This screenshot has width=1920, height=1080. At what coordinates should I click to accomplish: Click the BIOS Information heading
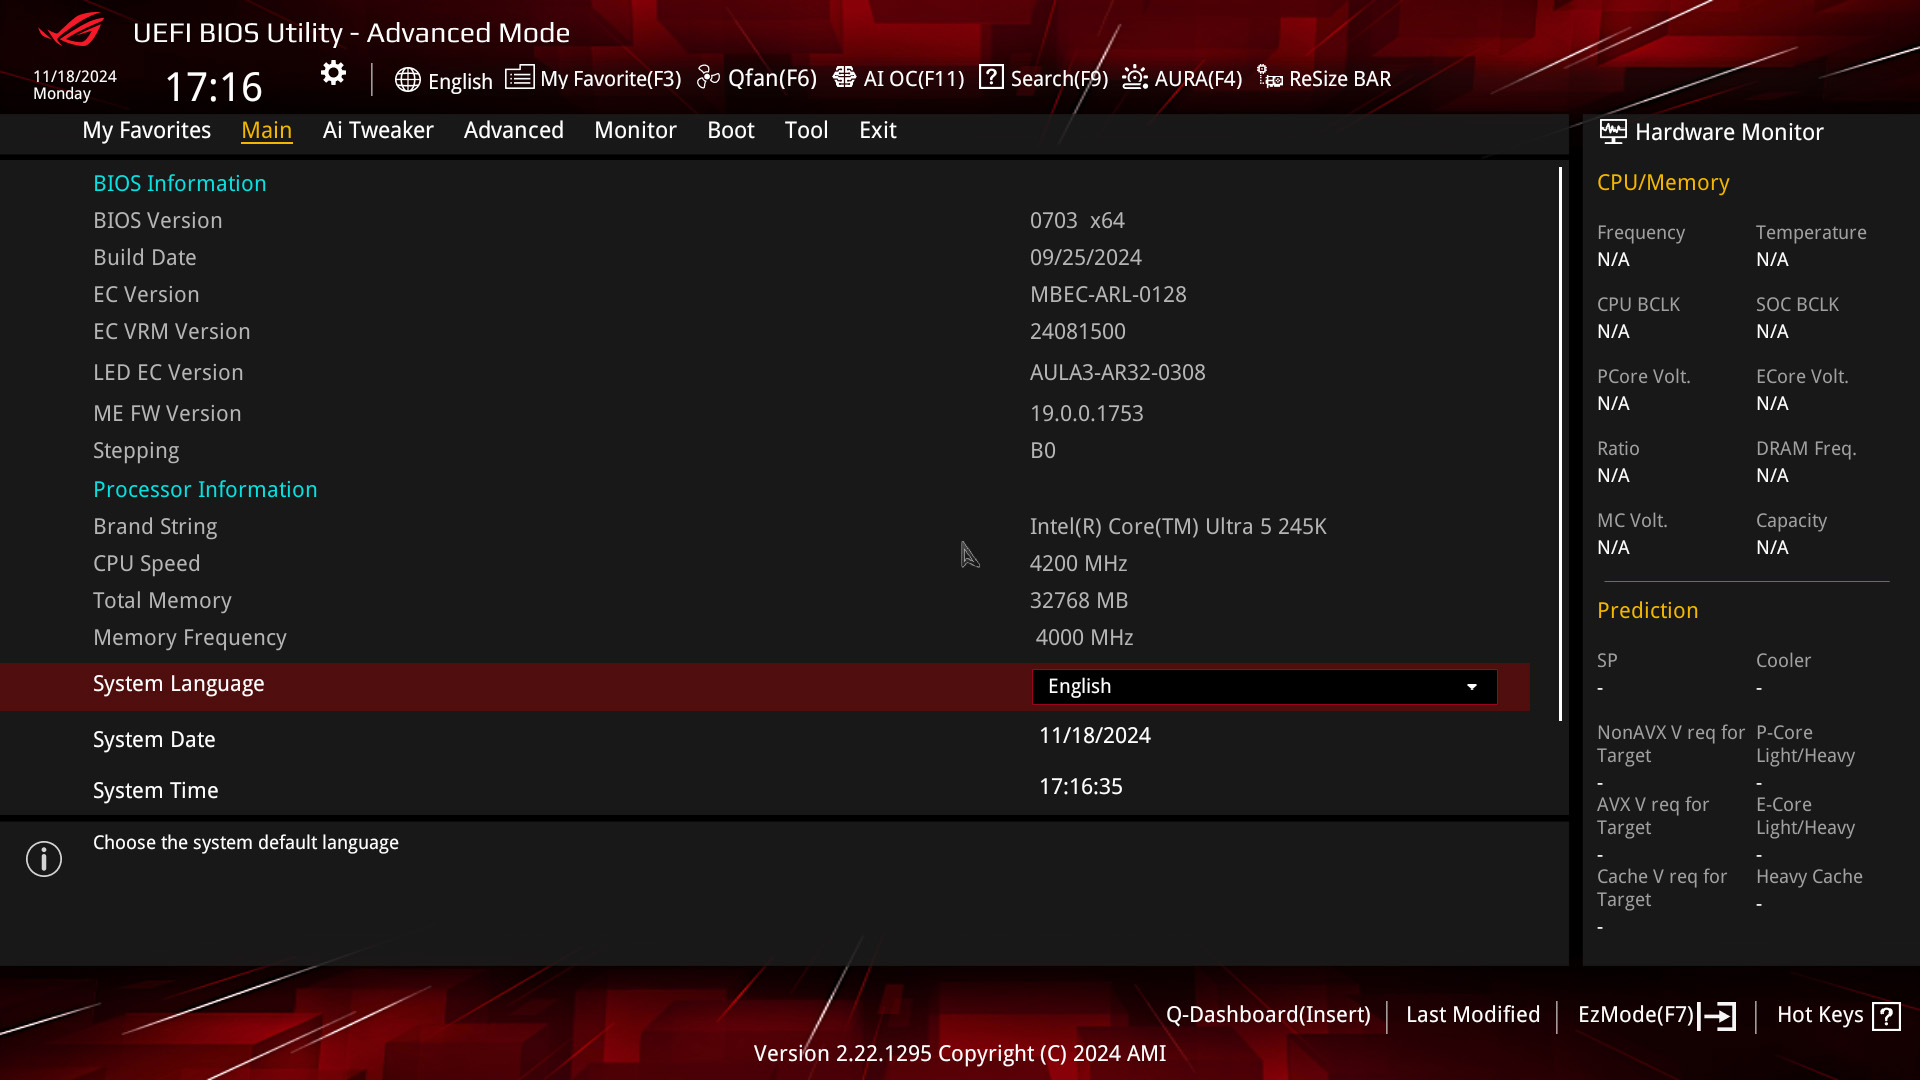pyautogui.click(x=180, y=184)
